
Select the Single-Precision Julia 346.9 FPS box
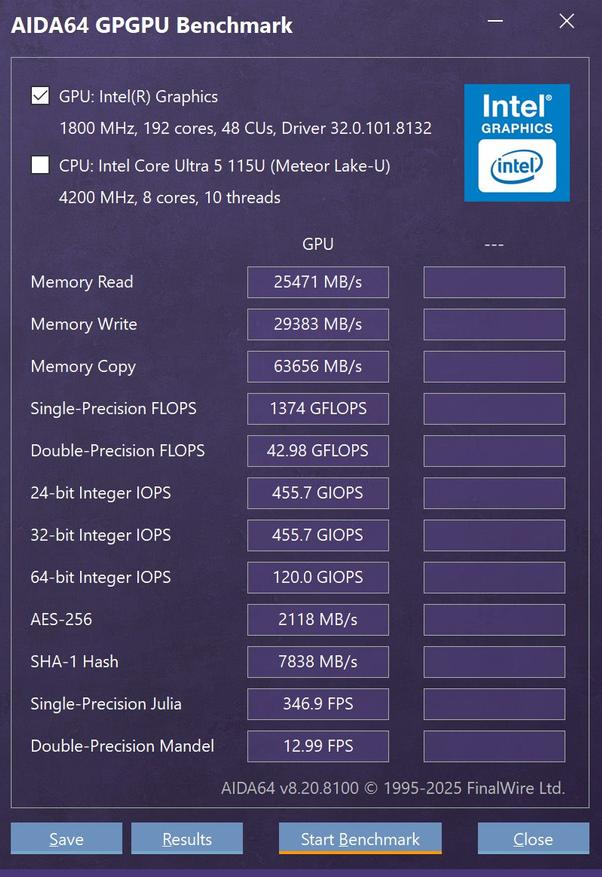tap(318, 703)
